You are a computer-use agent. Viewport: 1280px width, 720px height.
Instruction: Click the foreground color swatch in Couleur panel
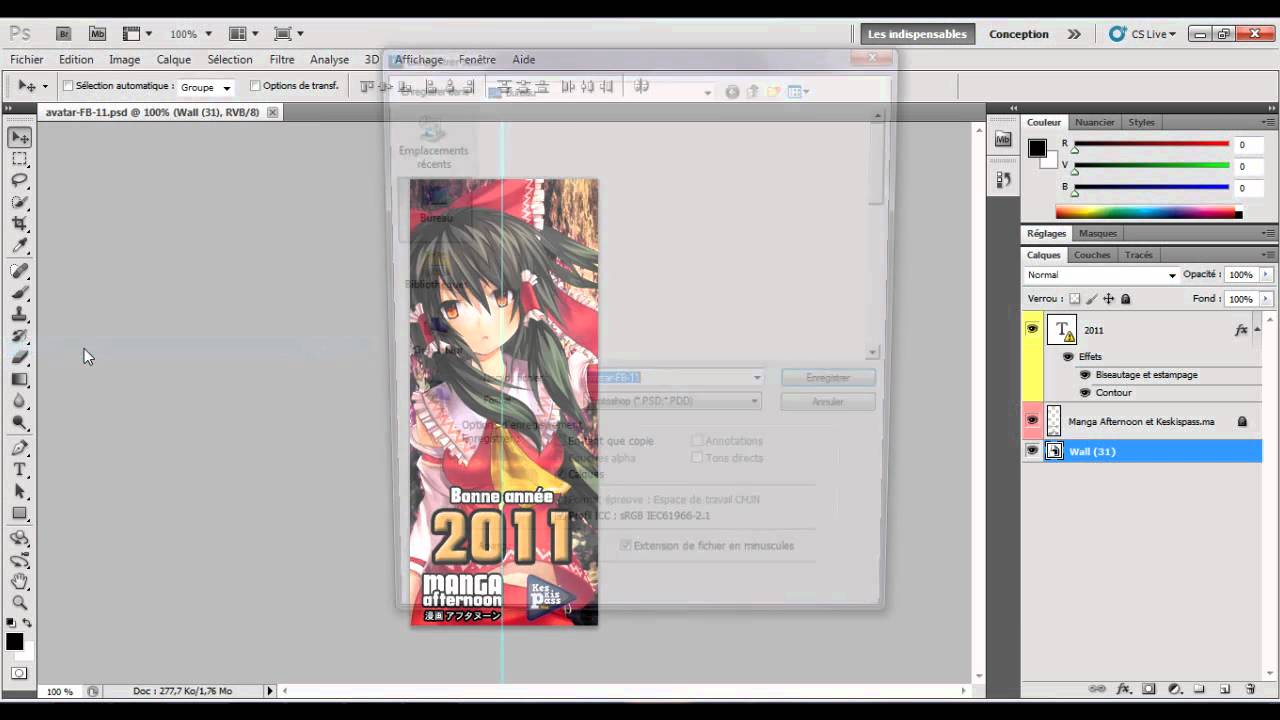click(1037, 148)
